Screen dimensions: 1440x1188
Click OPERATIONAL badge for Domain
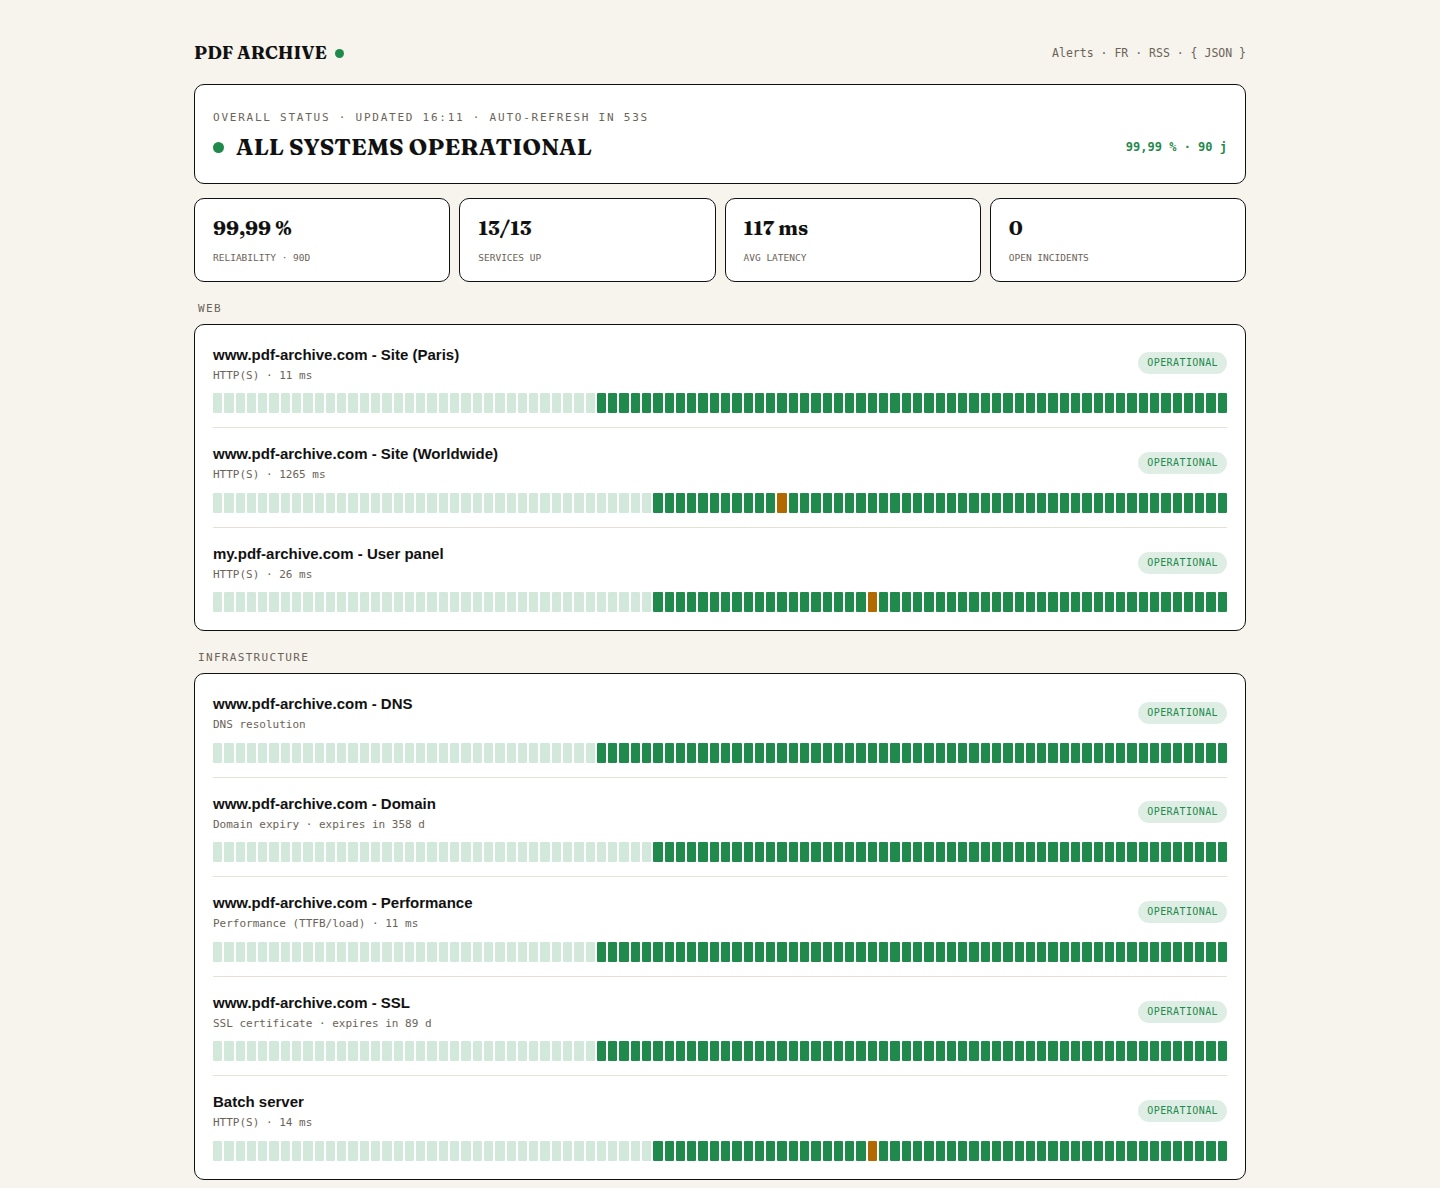click(1182, 812)
